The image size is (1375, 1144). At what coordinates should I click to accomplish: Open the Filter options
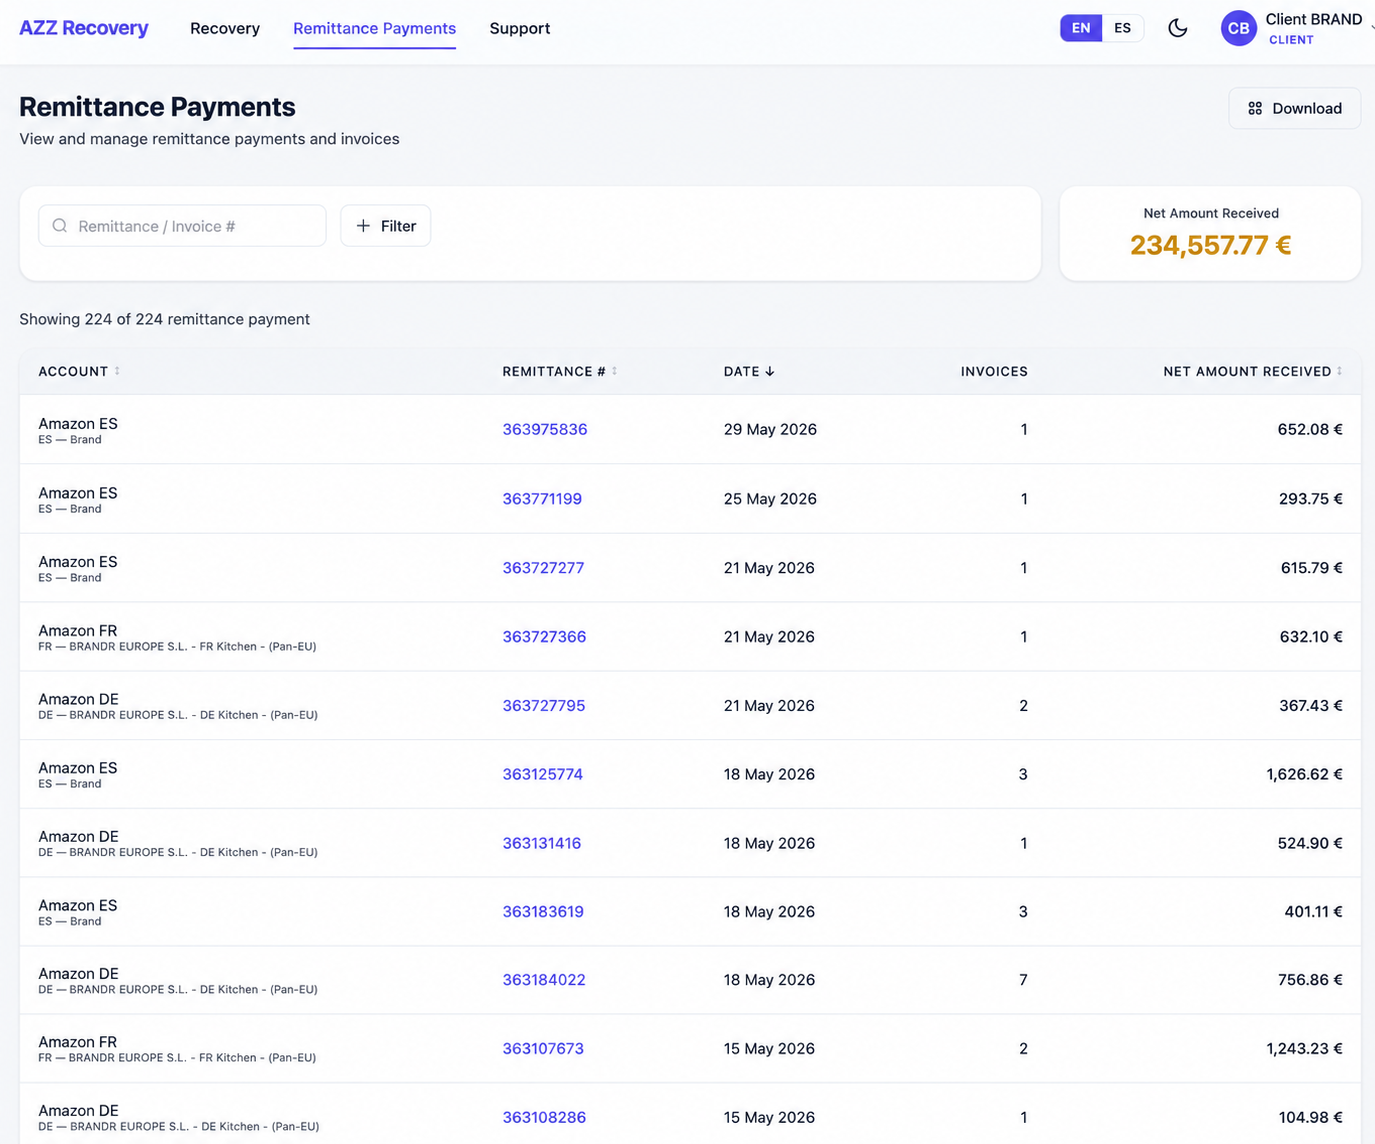tap(386, 226)
